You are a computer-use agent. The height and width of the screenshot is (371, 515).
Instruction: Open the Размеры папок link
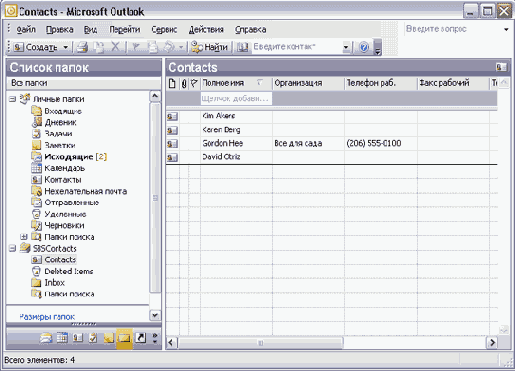[x=47, y=317]
